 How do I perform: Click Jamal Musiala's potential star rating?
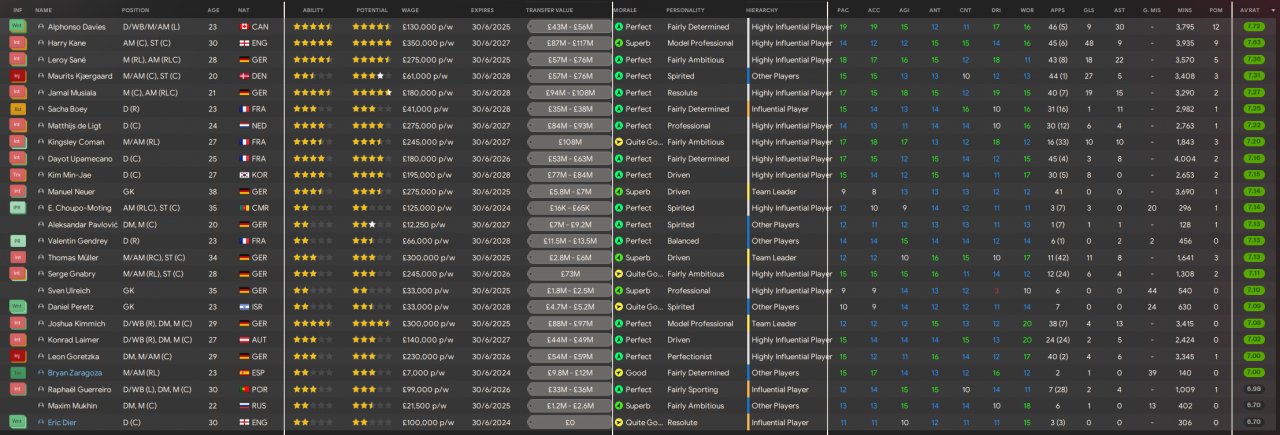pyautogui.click(x=372, y=93)
